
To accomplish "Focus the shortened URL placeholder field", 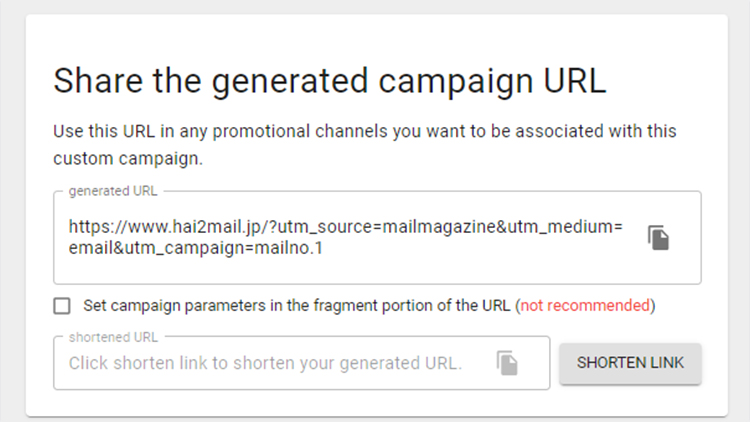I will 301,363.
